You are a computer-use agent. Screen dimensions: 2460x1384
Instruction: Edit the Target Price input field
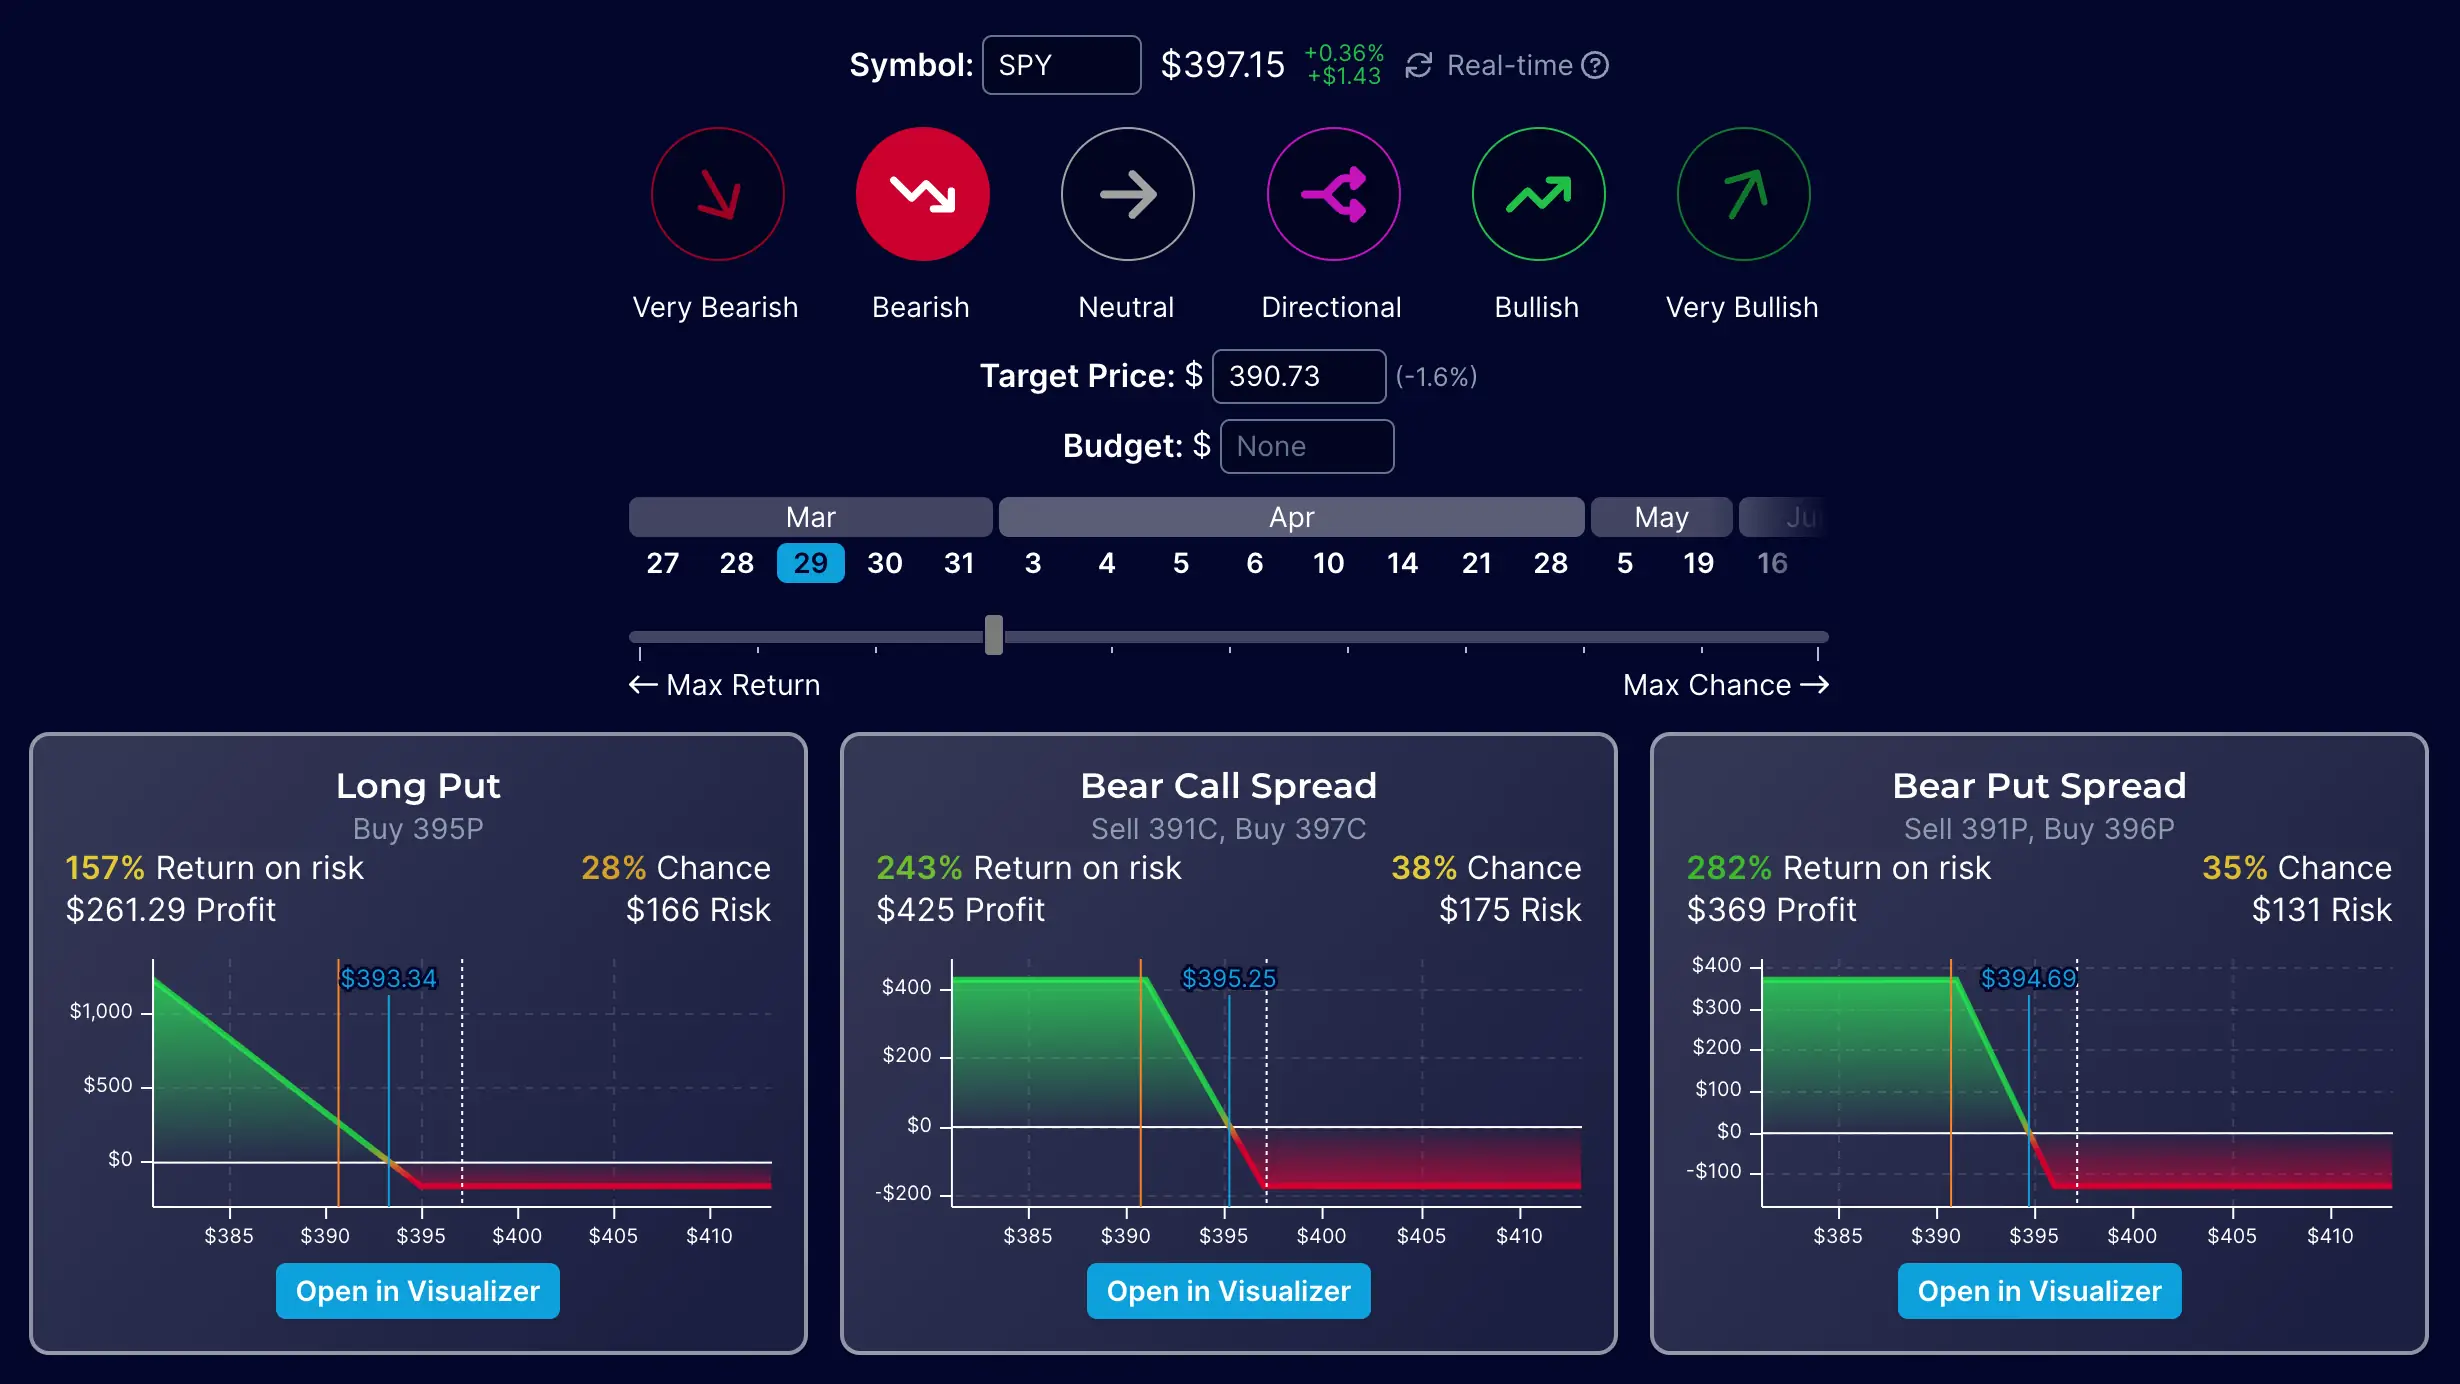1298,375
